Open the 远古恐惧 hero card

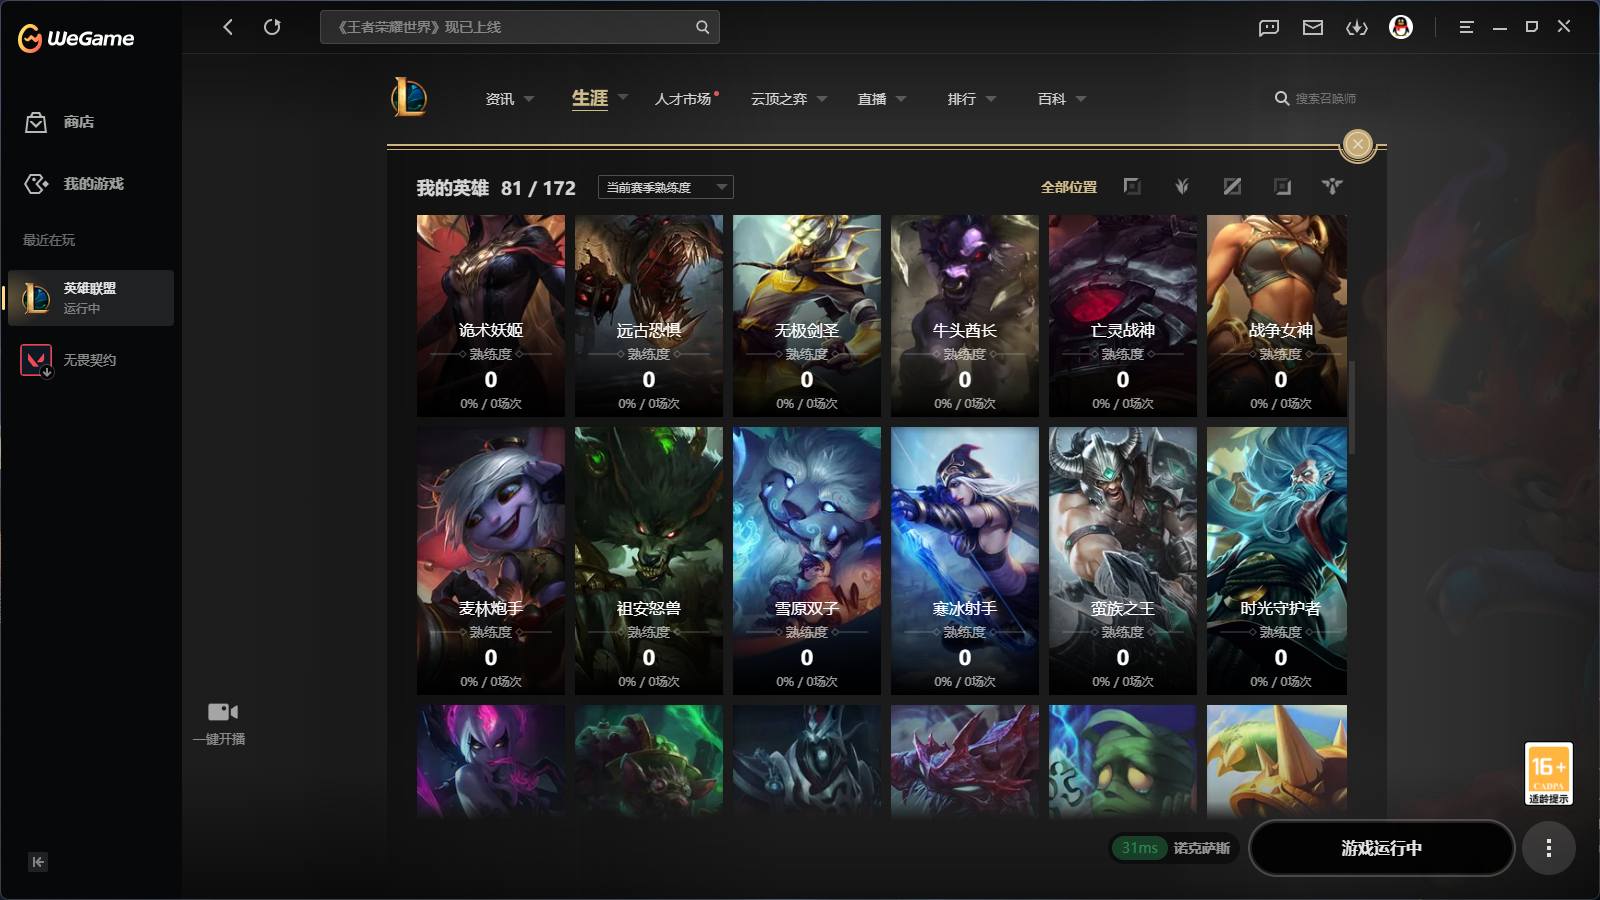649,316
